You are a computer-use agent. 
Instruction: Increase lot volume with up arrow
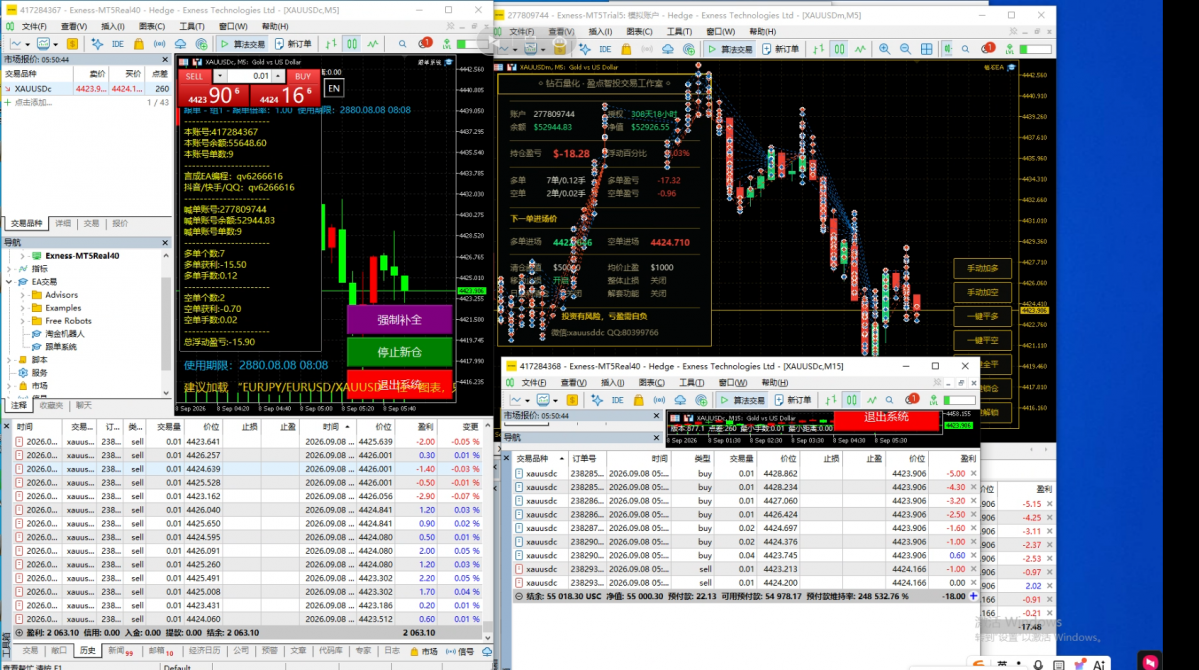278,76
